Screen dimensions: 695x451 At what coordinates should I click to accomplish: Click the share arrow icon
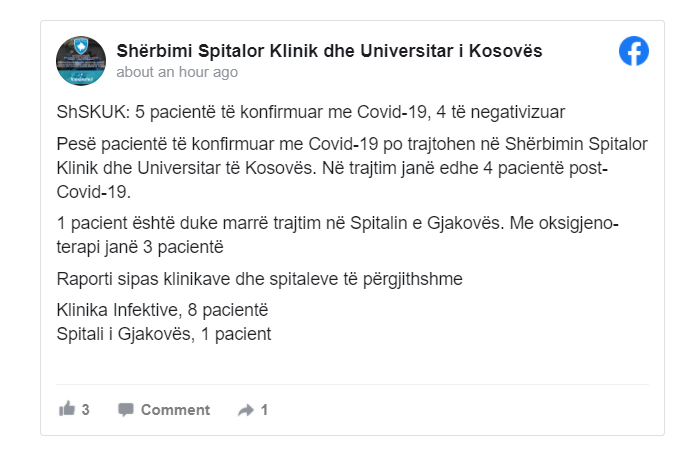coord(245,409)
